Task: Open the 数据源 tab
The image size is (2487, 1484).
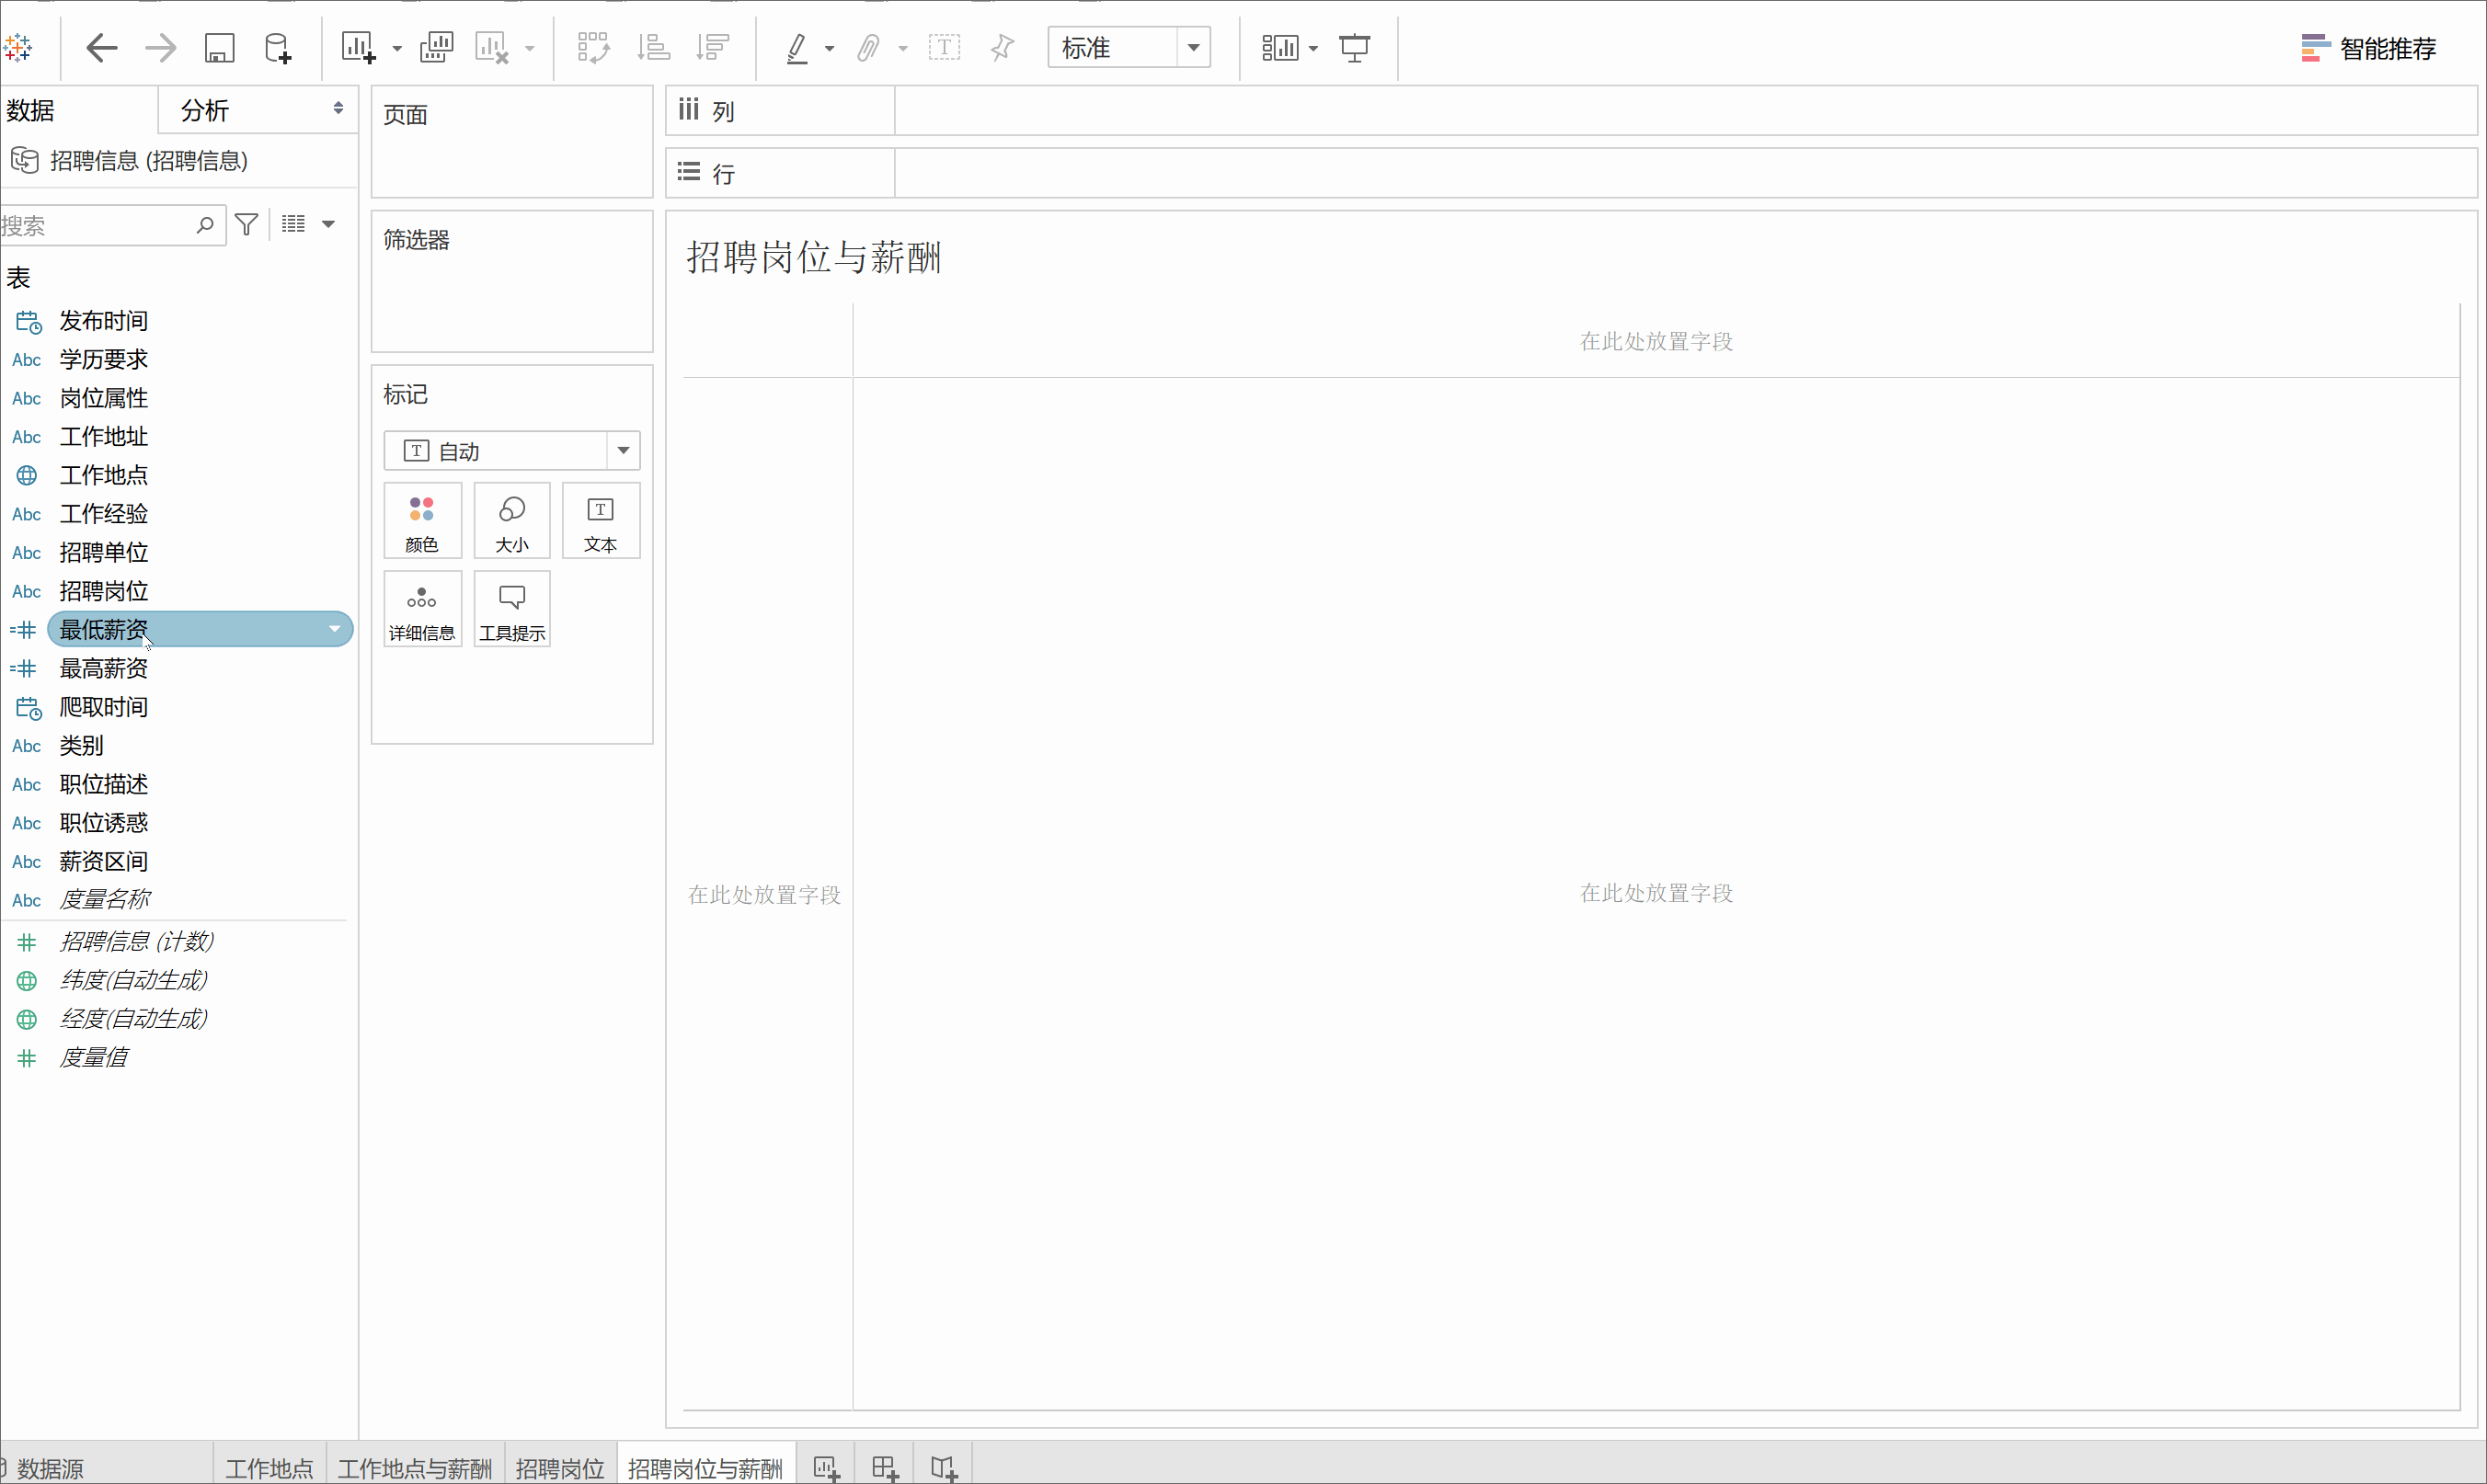Action: 50,1468
